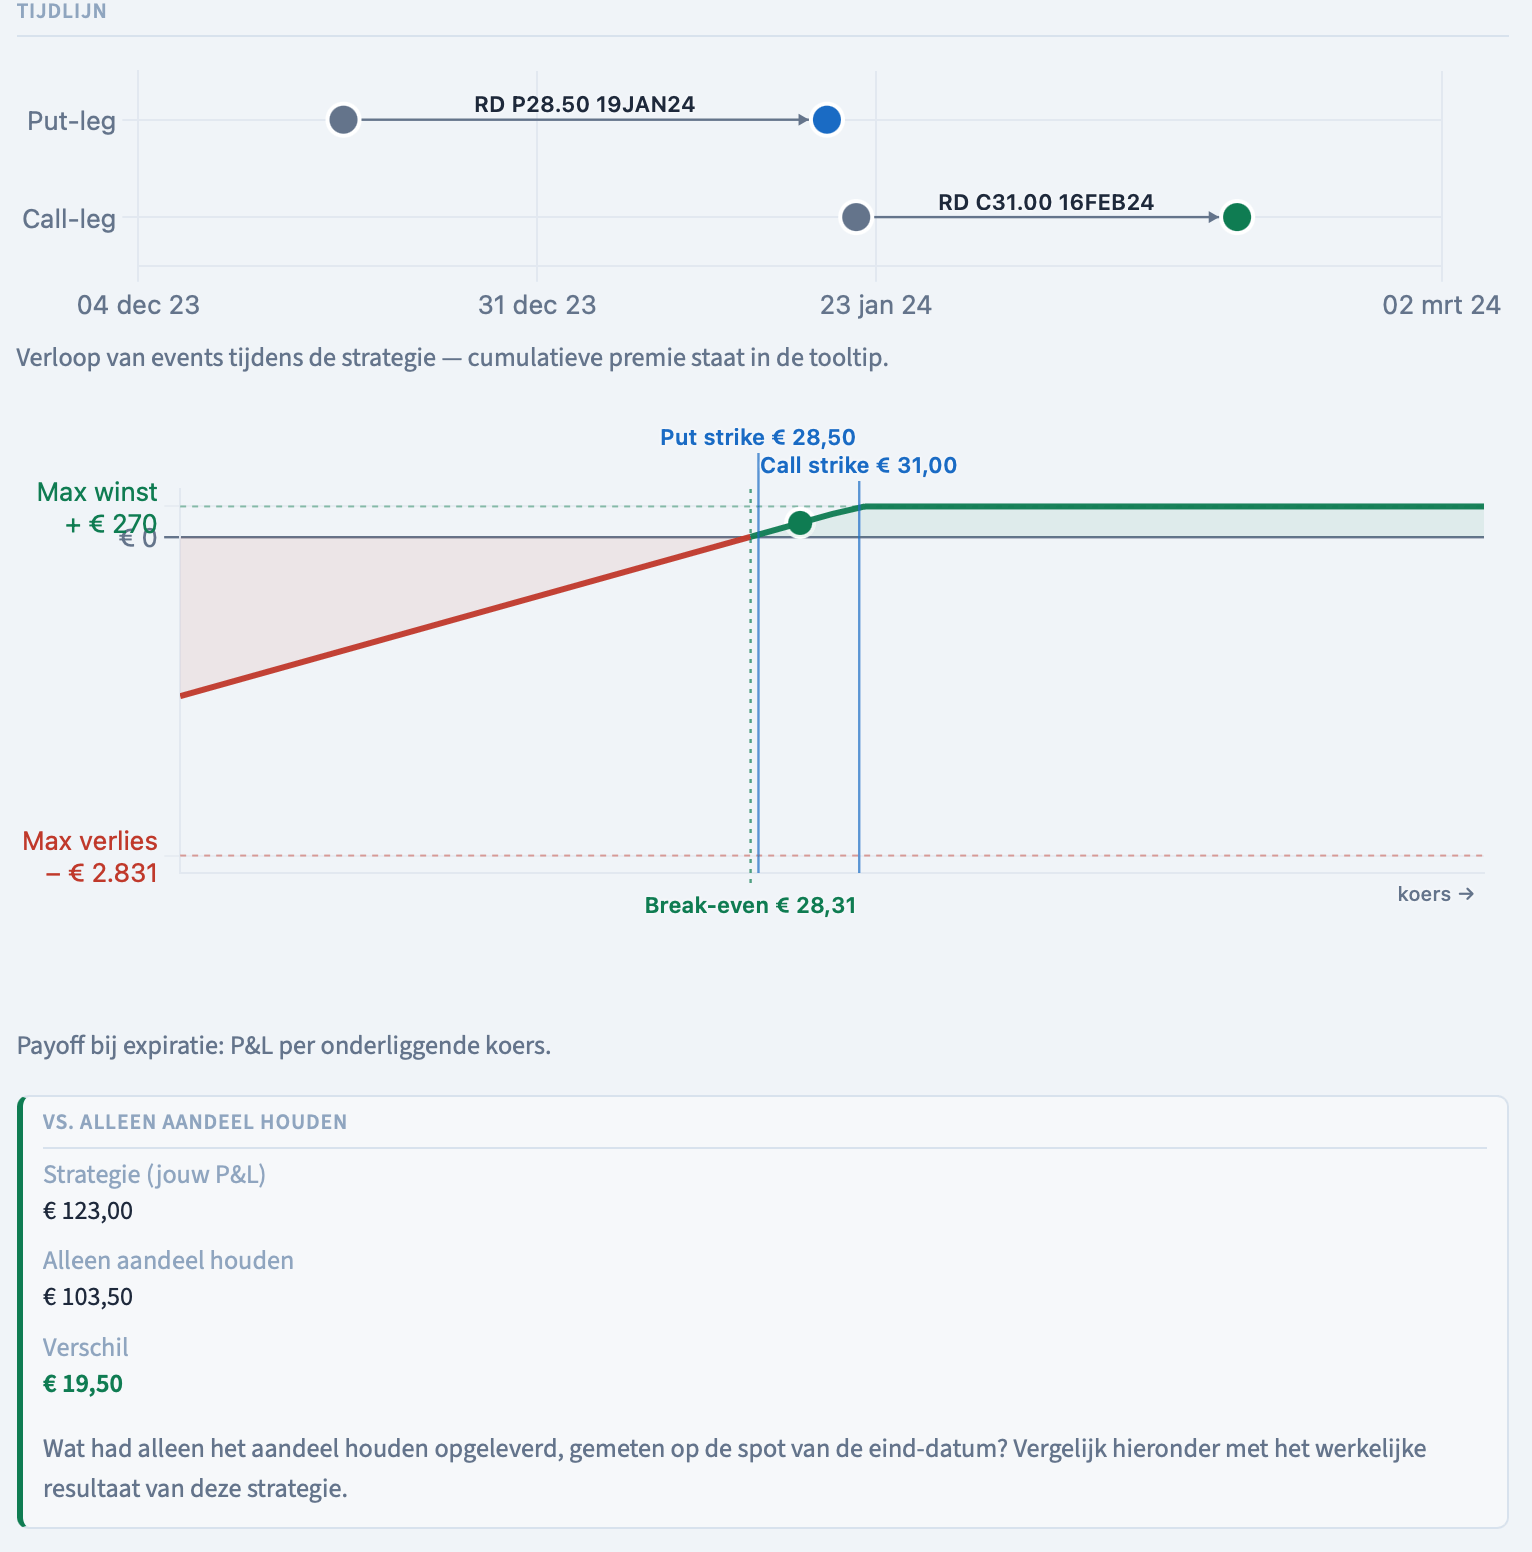1532x1552 pixels.
Task: Click the Verschil value € 19,50
Action: point(83,1384)
